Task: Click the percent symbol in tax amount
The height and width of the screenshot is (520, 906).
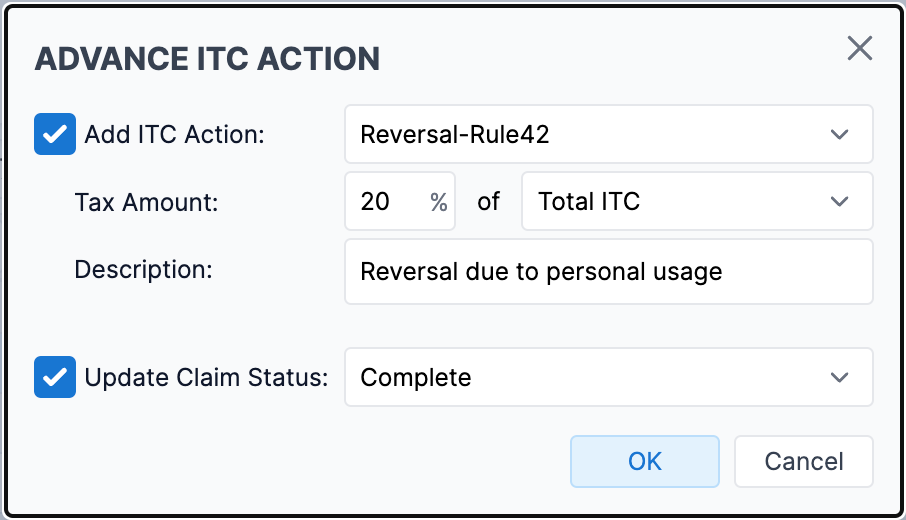Action: [x=438, y=202]
